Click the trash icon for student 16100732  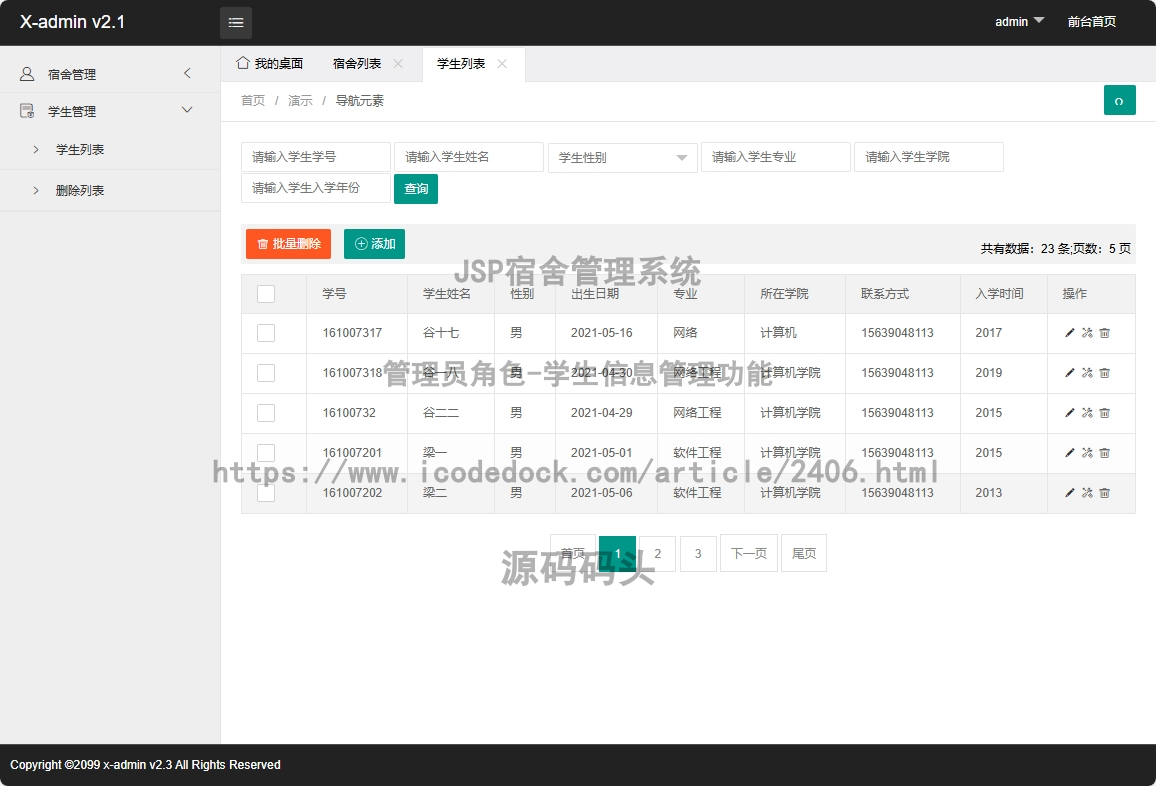(1104, 412)
